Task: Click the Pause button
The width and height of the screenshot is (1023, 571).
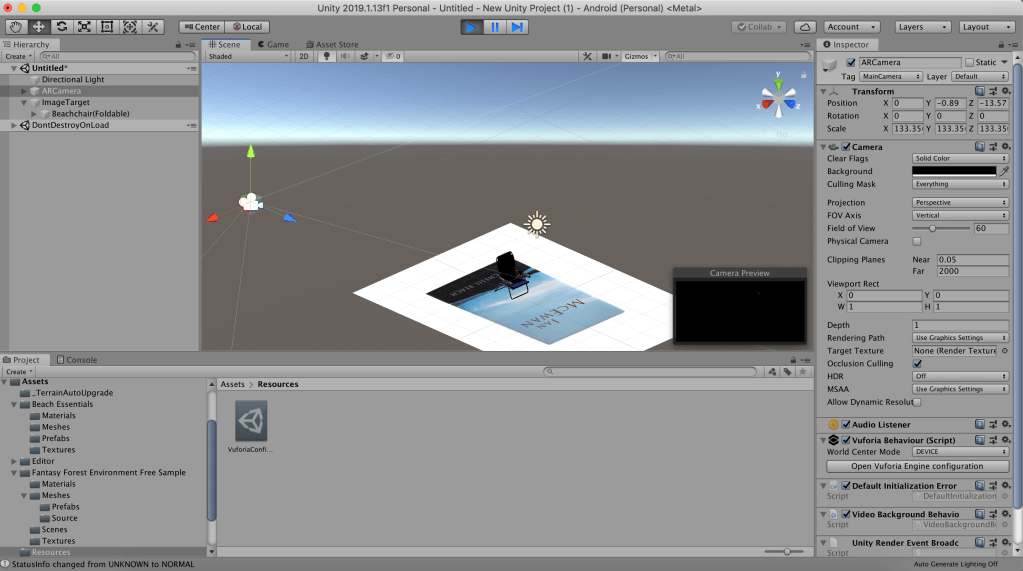Action: (495, 27)
